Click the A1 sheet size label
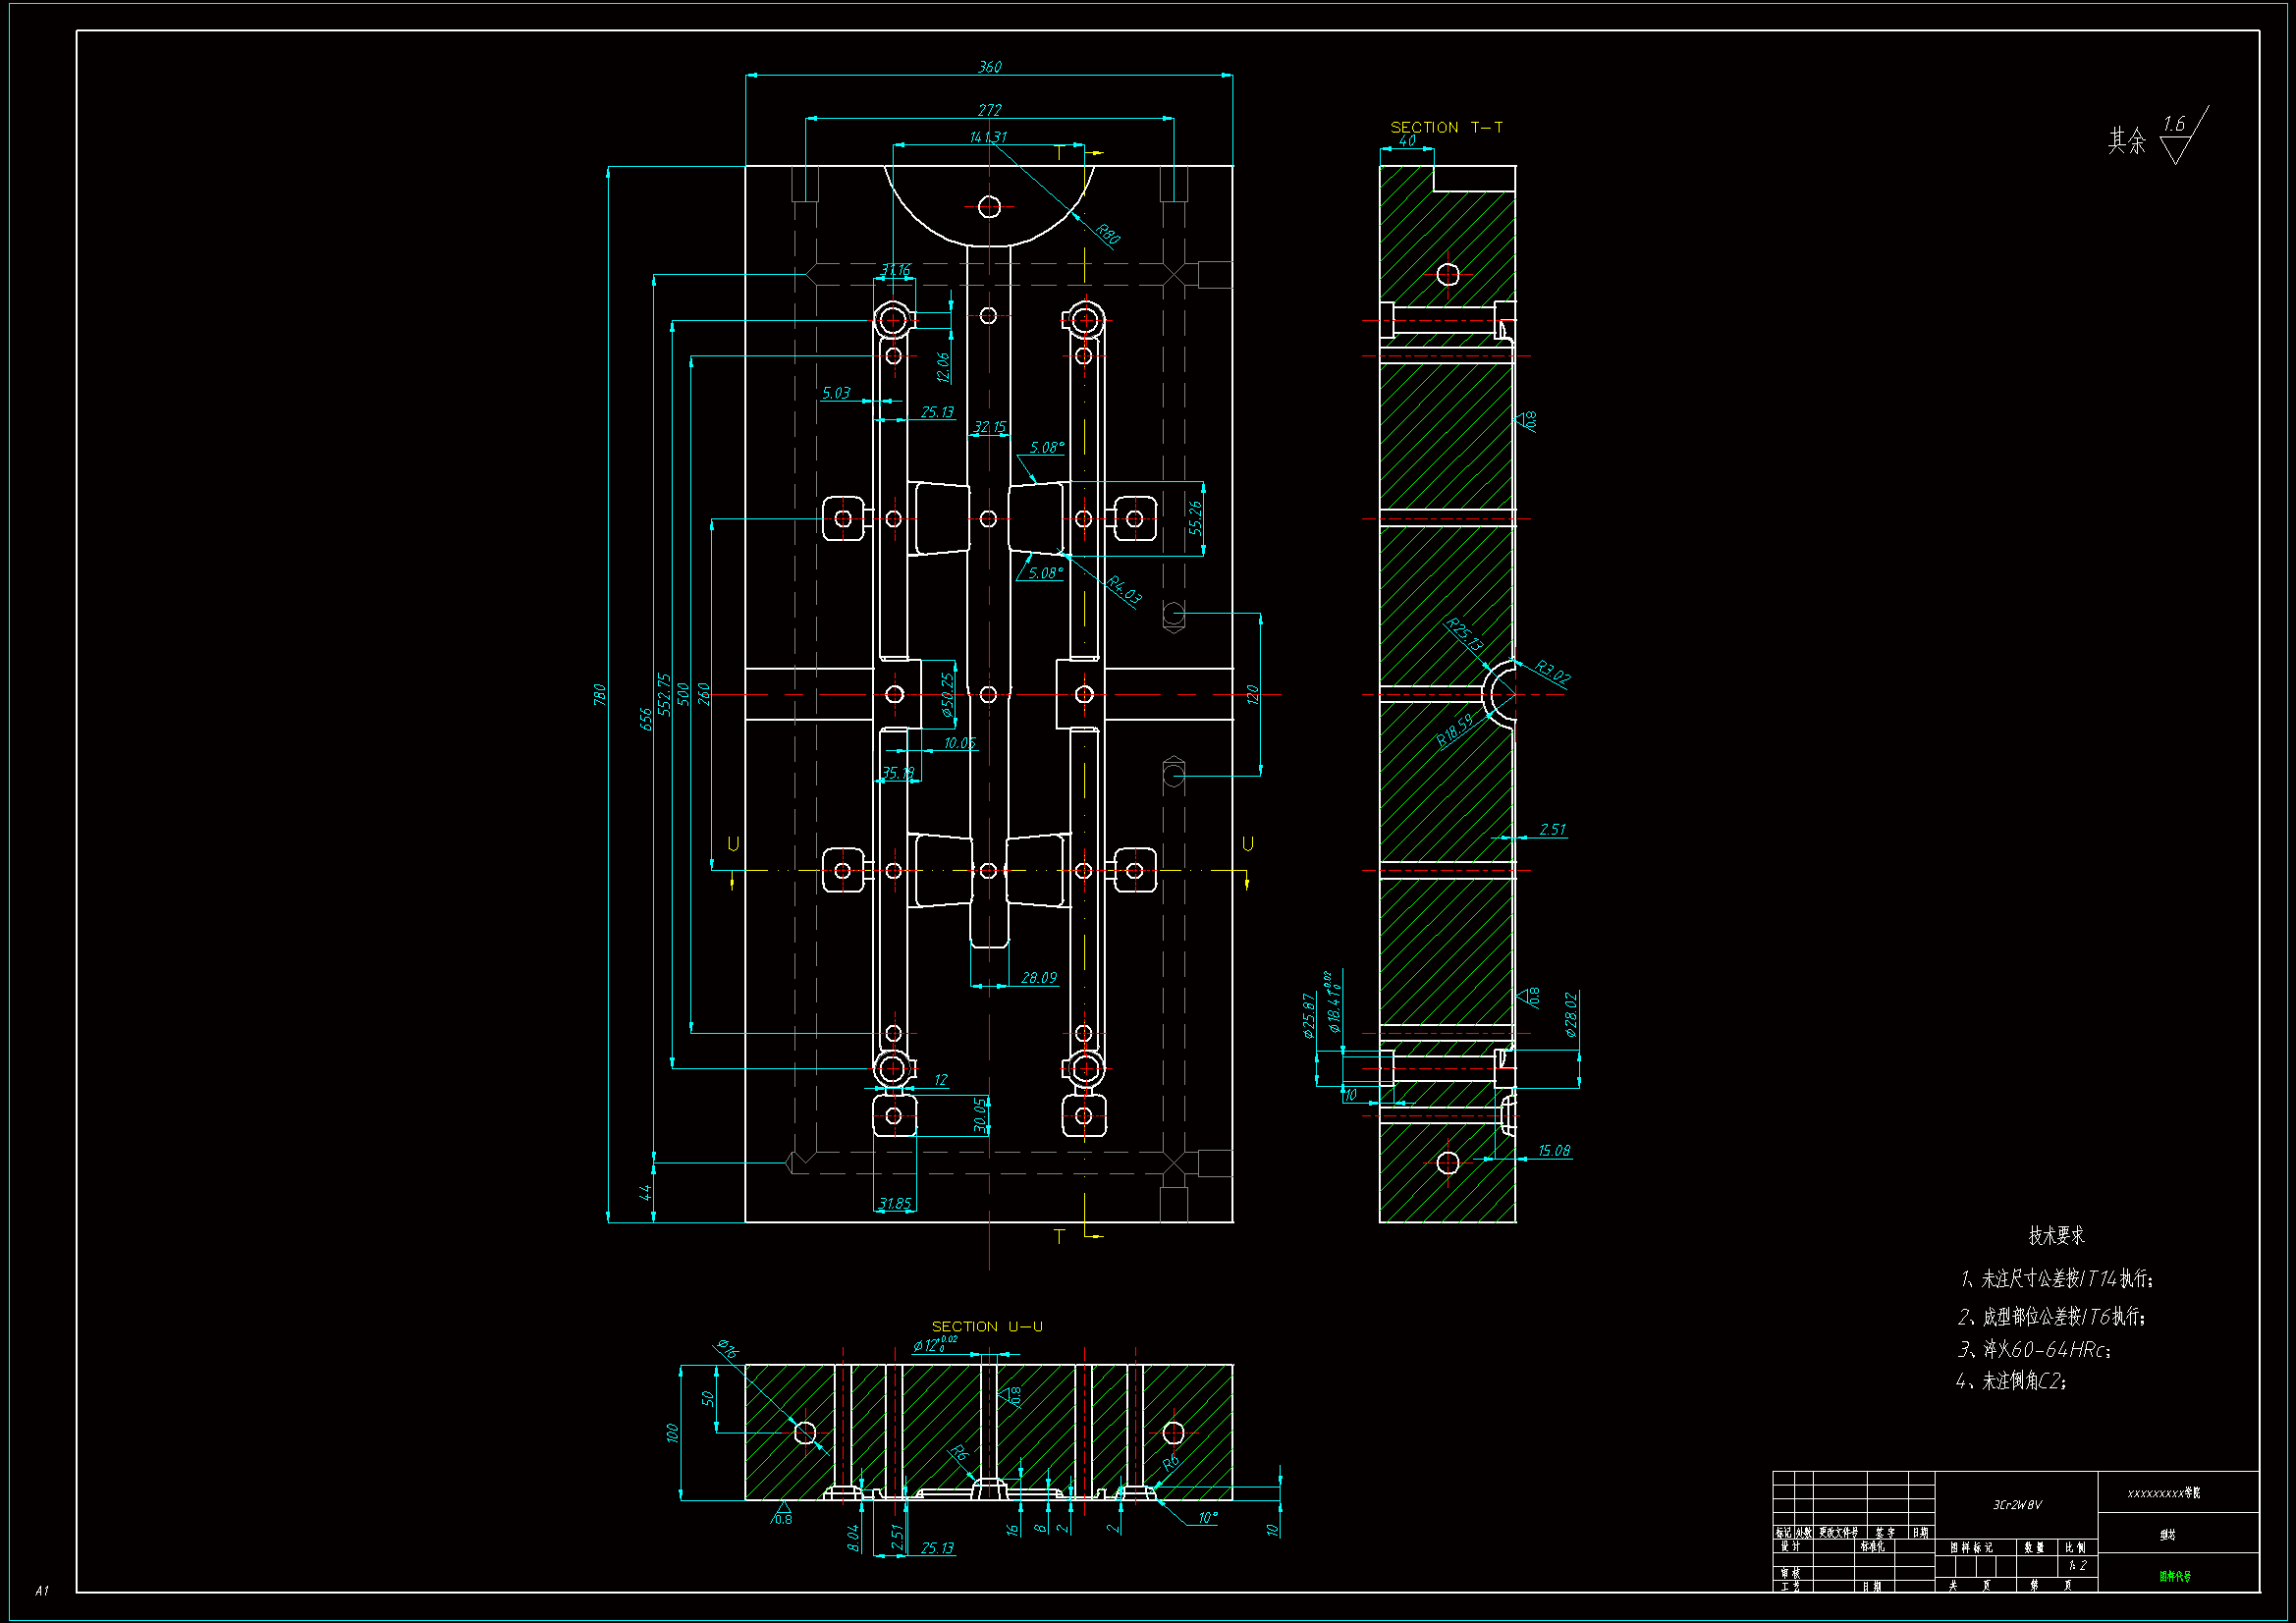The width and height of the screenshot is (2296, 1623). pyautogui.click(x=41, y=1590)
